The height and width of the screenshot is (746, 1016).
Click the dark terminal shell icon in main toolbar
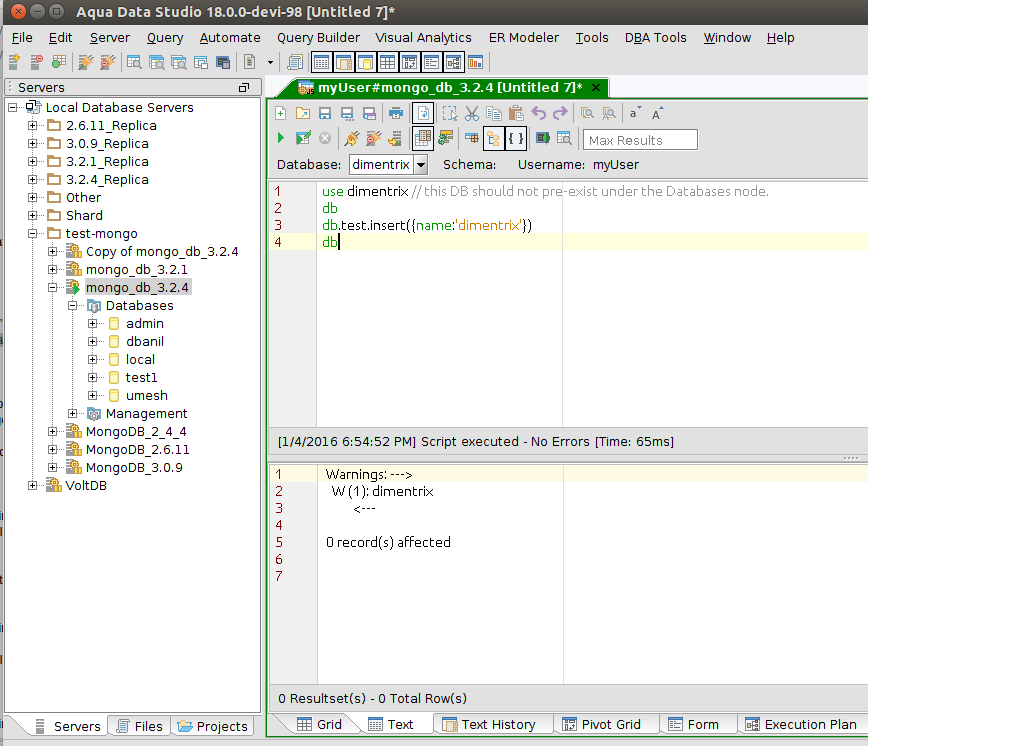point(223,62)
